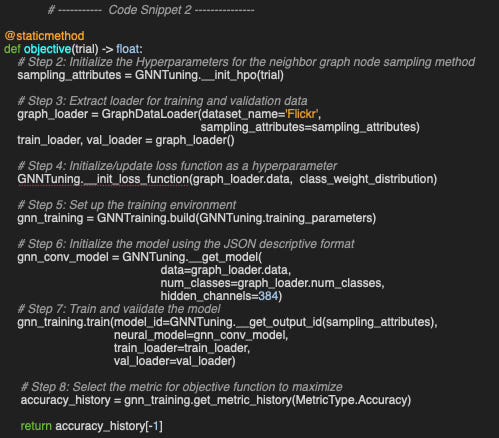This screenshot has height=438, width=499.
Task: Click the 'float' return type annotation
Action: point(128,49)
